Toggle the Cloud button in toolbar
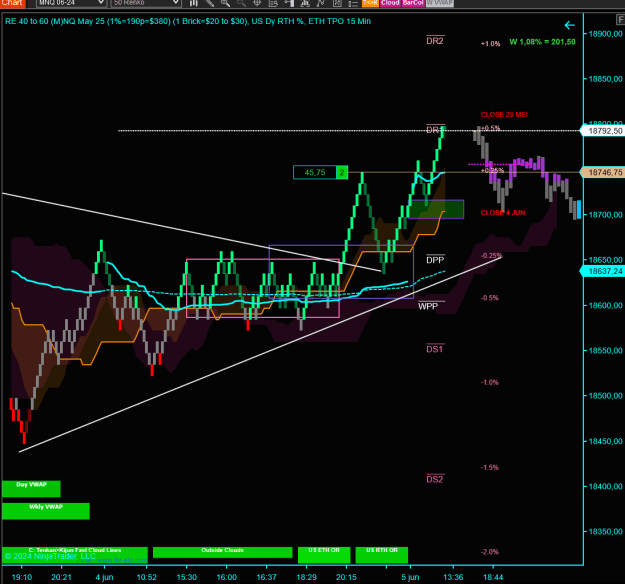 (390, 3)
